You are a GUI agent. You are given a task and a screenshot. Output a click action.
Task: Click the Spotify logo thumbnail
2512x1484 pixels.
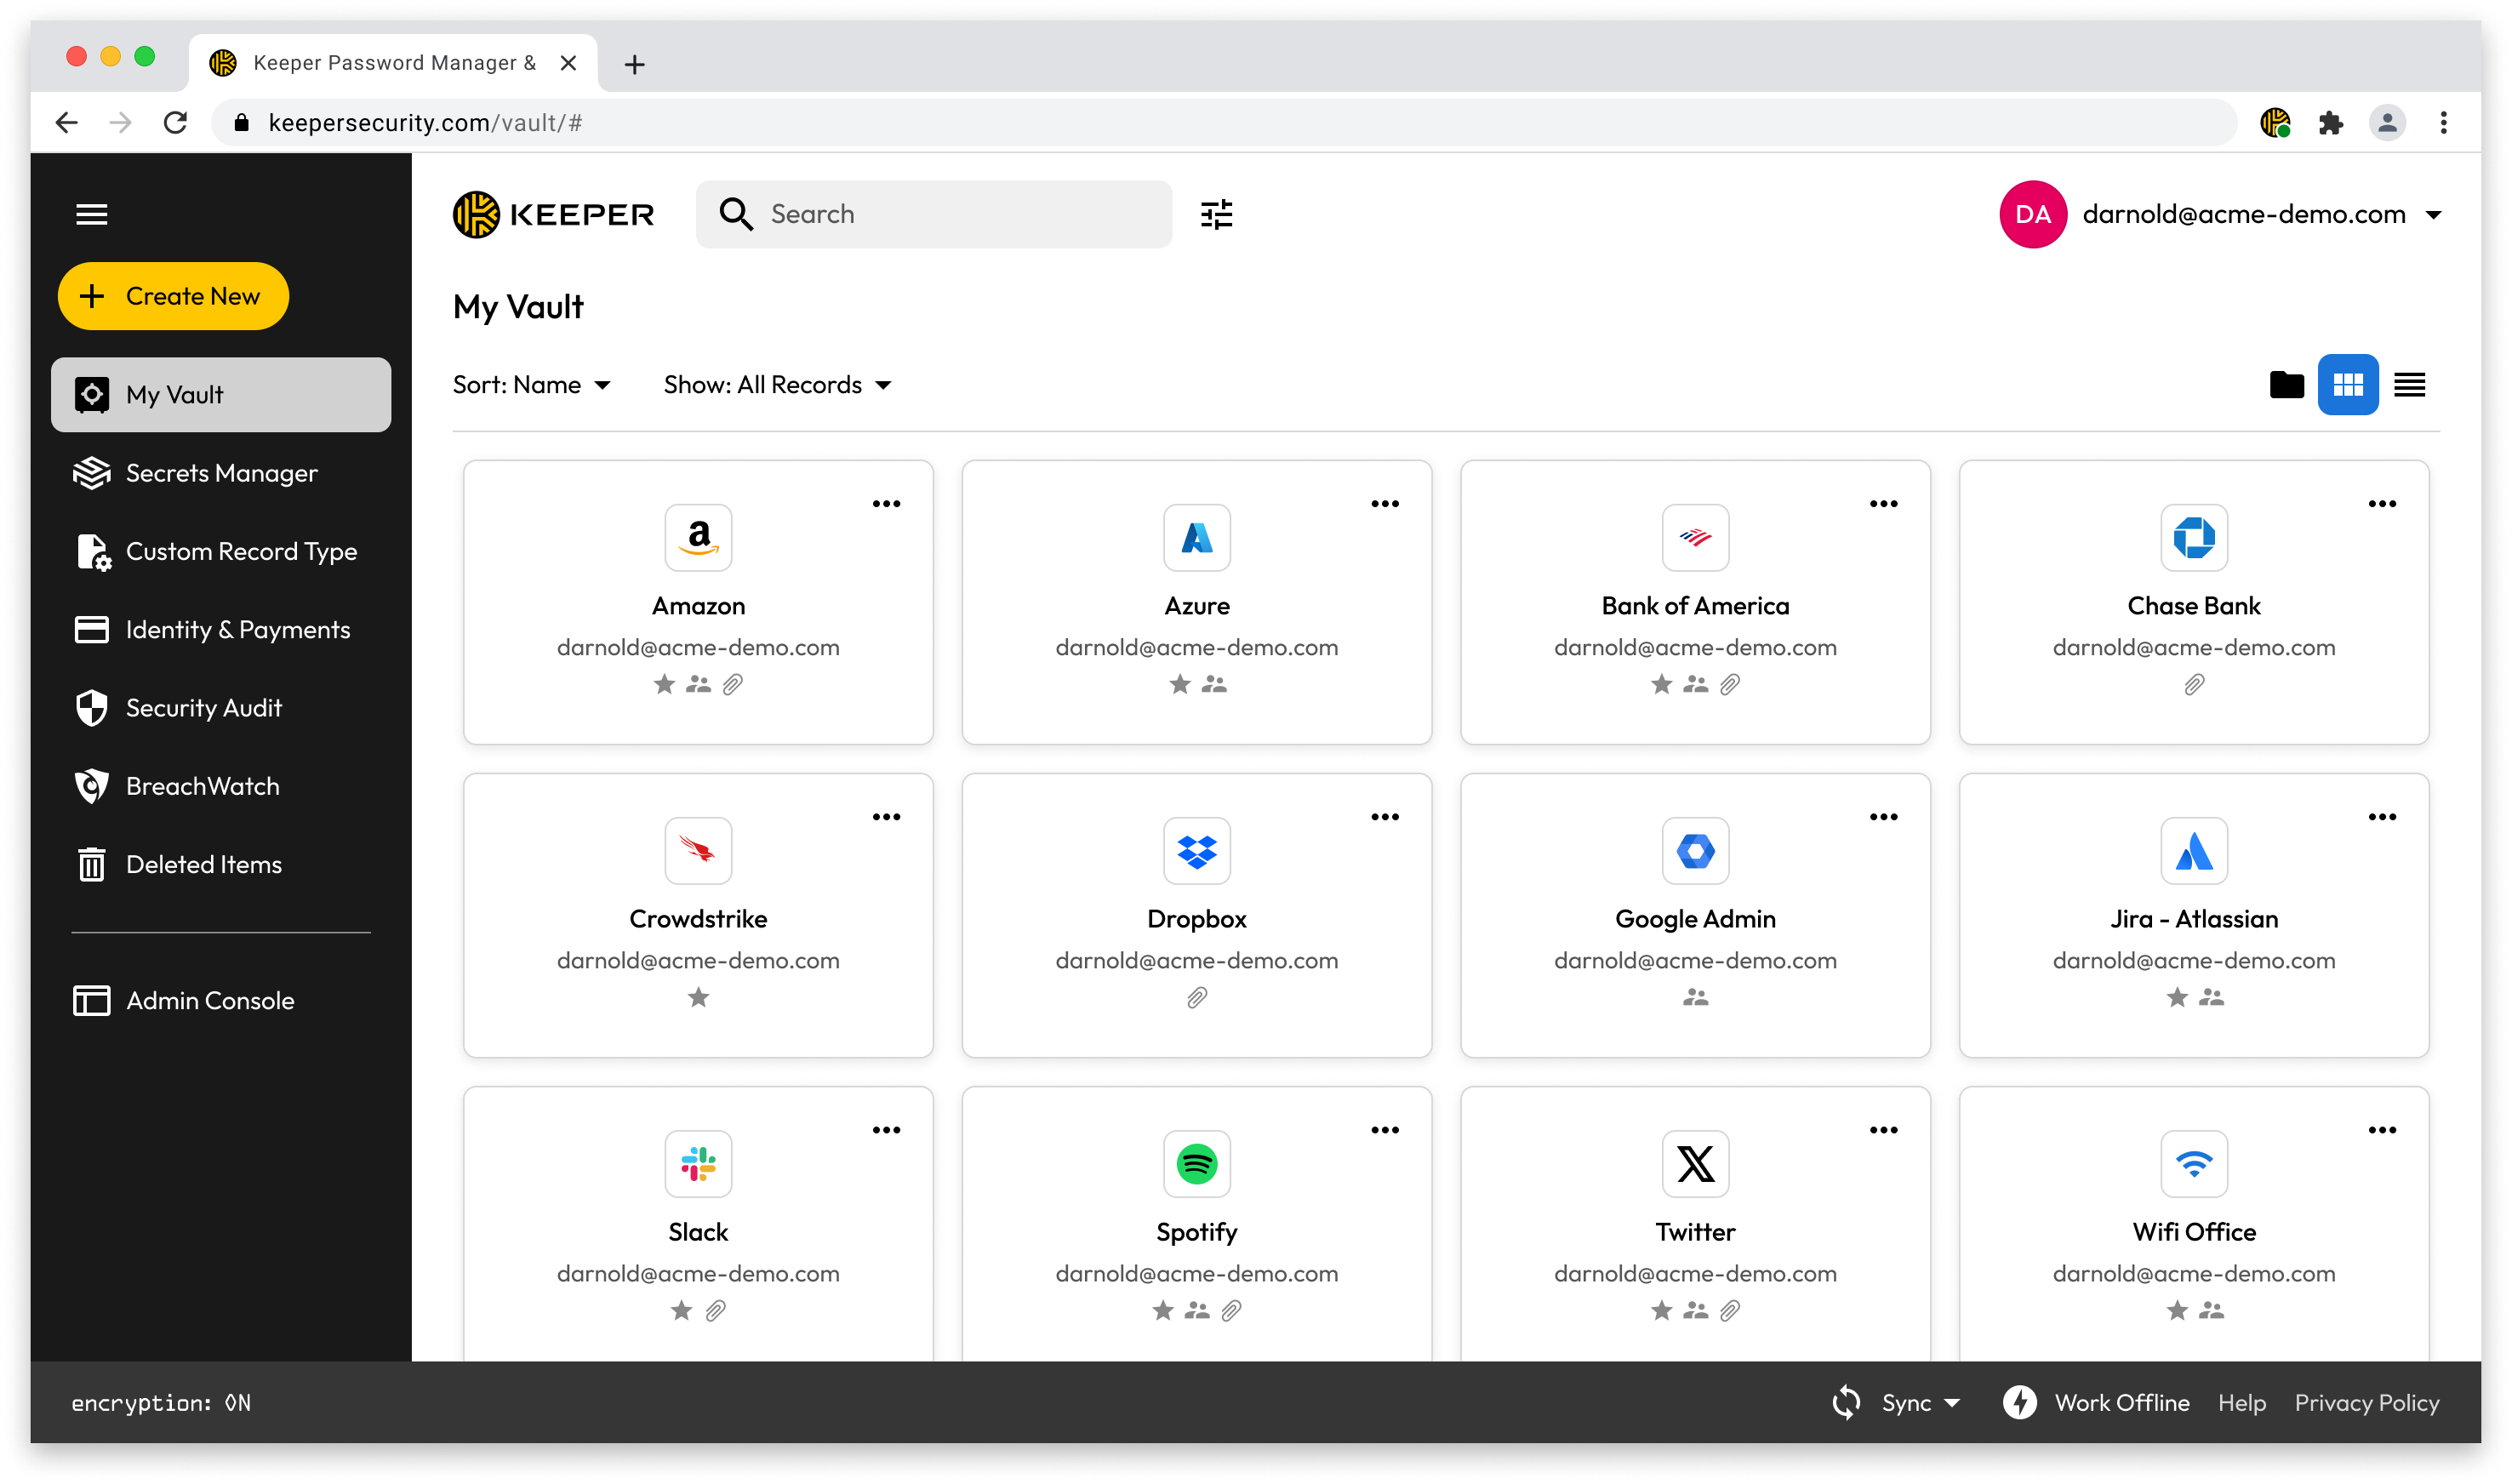click(1196, 1163)
